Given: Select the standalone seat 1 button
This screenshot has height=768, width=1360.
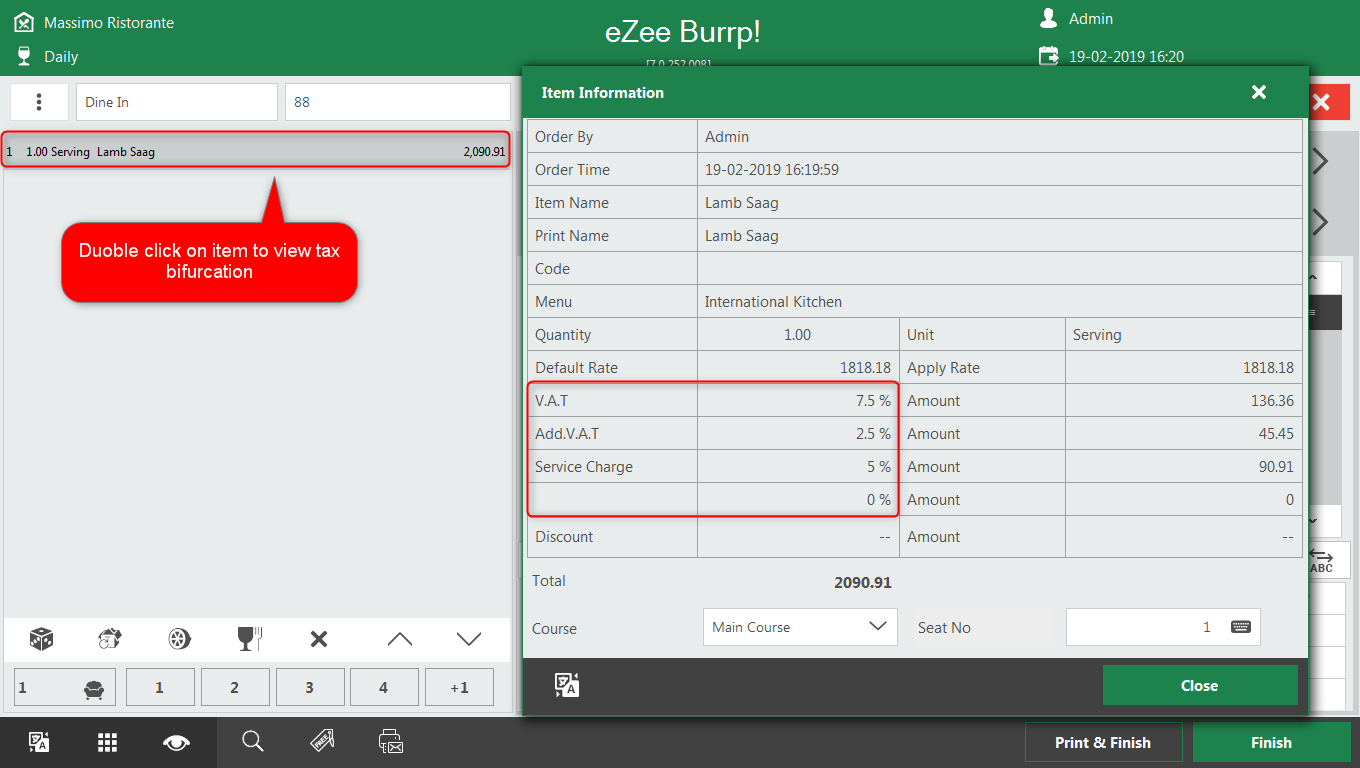Looking at the screenshot, I should 160,687.
